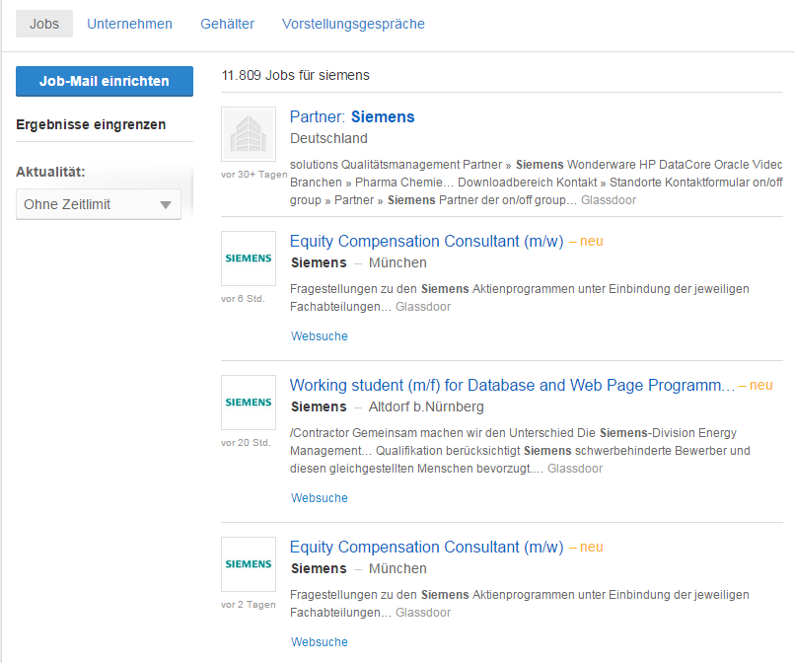Open the Gehälter tab

227,24
